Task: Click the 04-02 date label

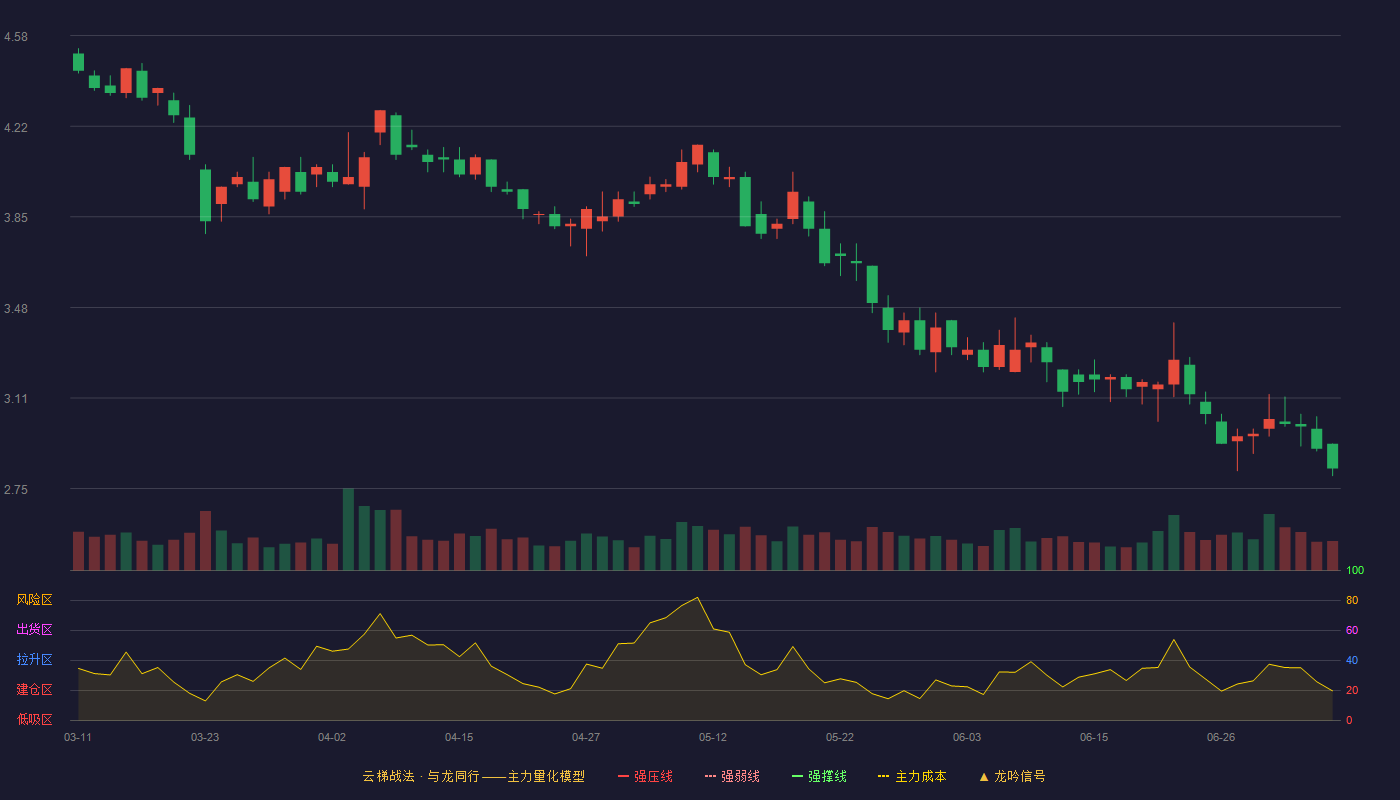Action: [x=332, y=737]
